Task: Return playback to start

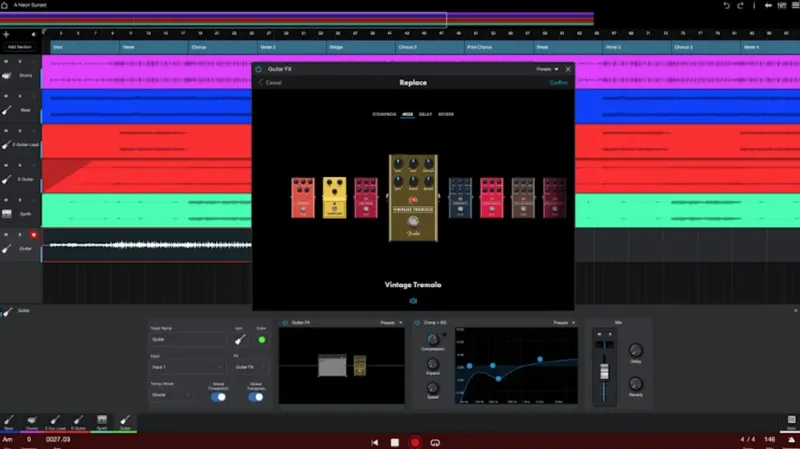Action: coord(374,442)
